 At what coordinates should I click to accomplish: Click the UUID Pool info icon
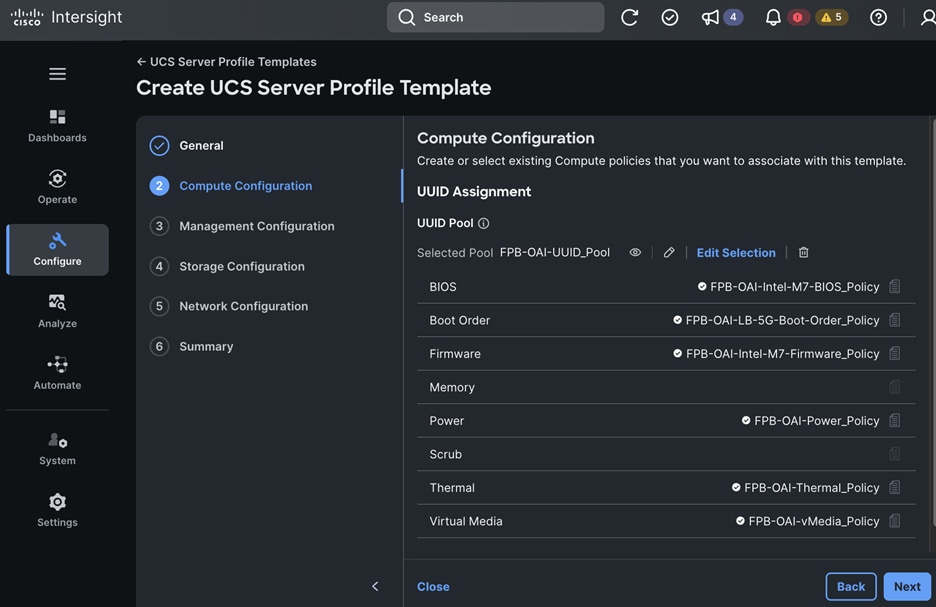click(x=484, y=223)
